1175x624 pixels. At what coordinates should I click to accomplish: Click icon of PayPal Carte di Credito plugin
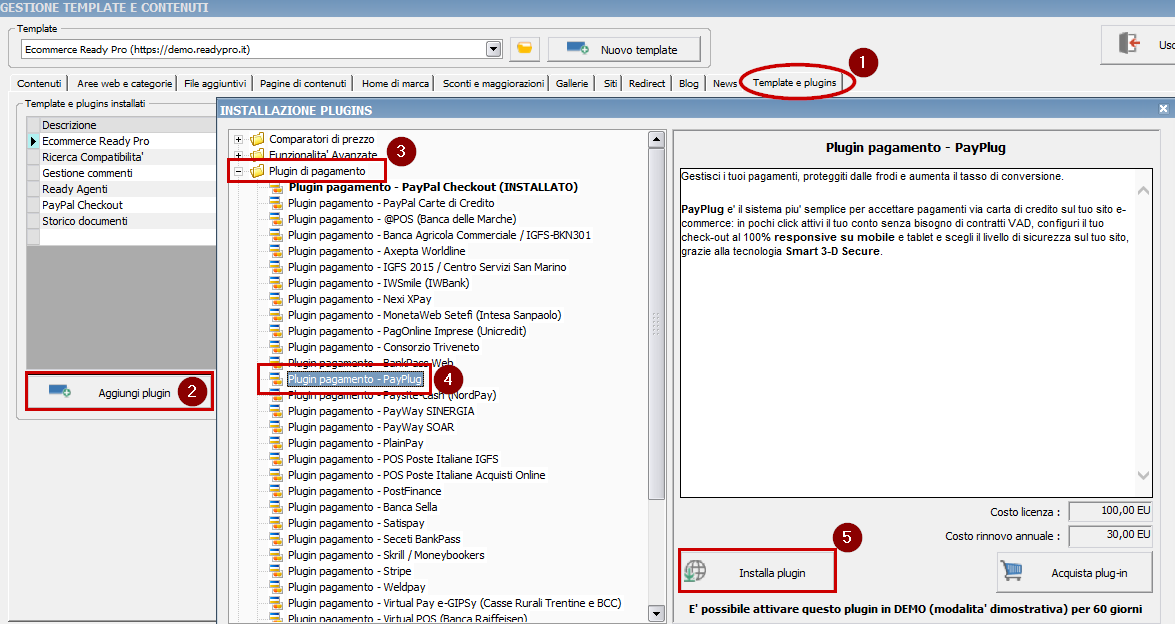pyautogui.click(x=276, y=203)
